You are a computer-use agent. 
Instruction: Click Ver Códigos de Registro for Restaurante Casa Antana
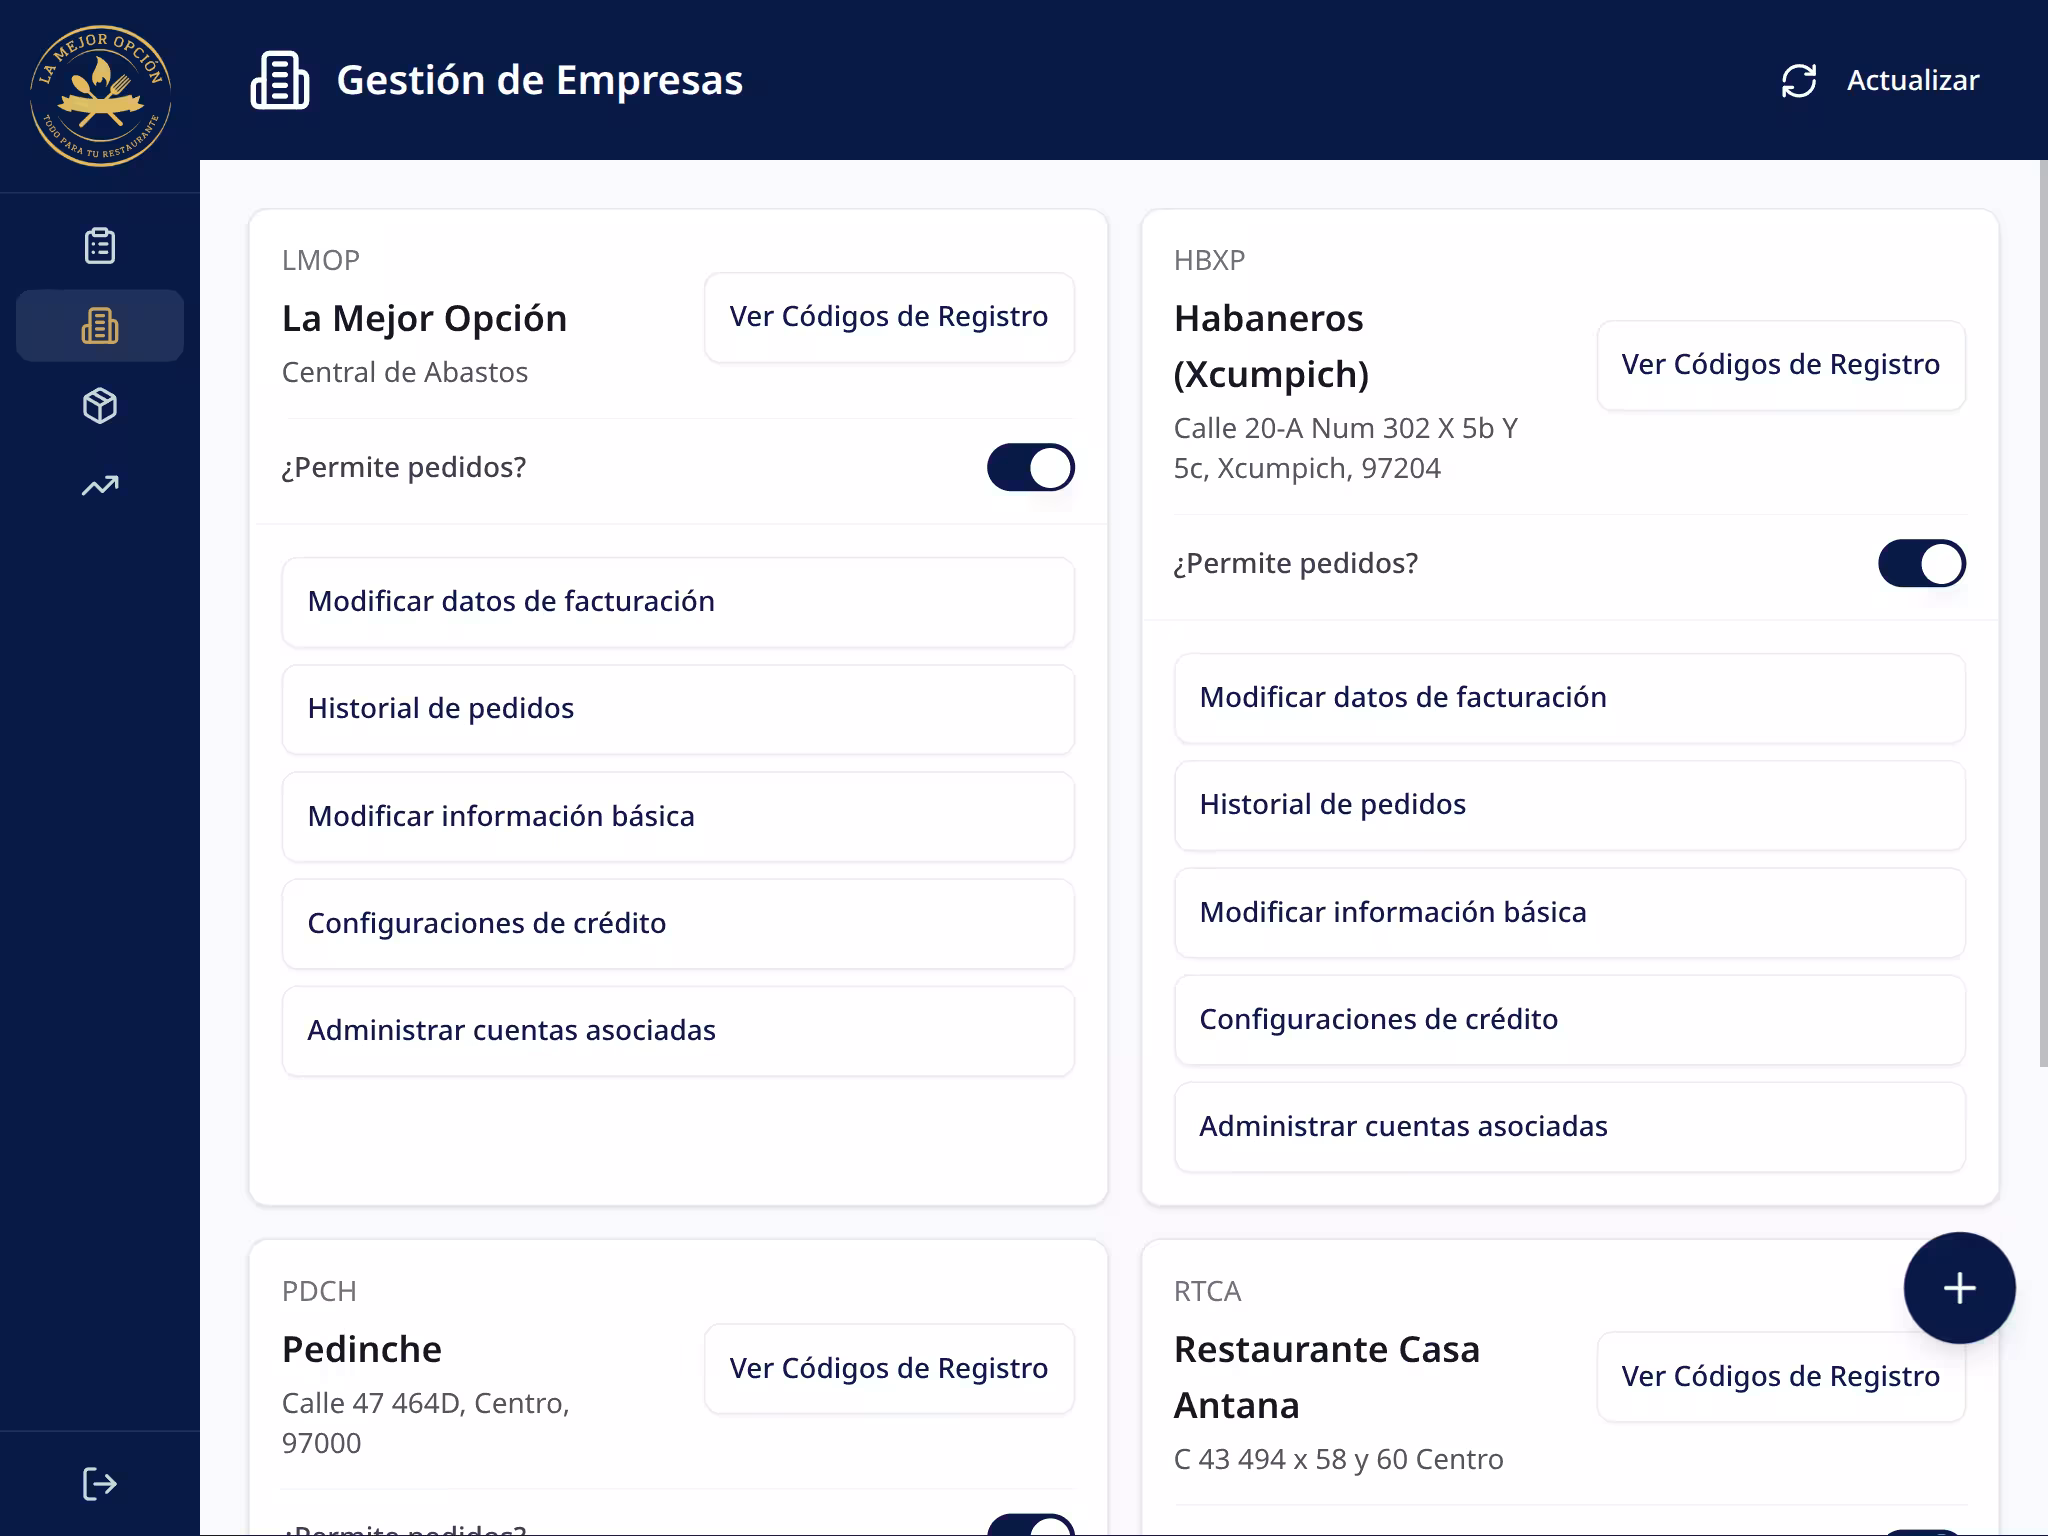pos(1780,1376)
